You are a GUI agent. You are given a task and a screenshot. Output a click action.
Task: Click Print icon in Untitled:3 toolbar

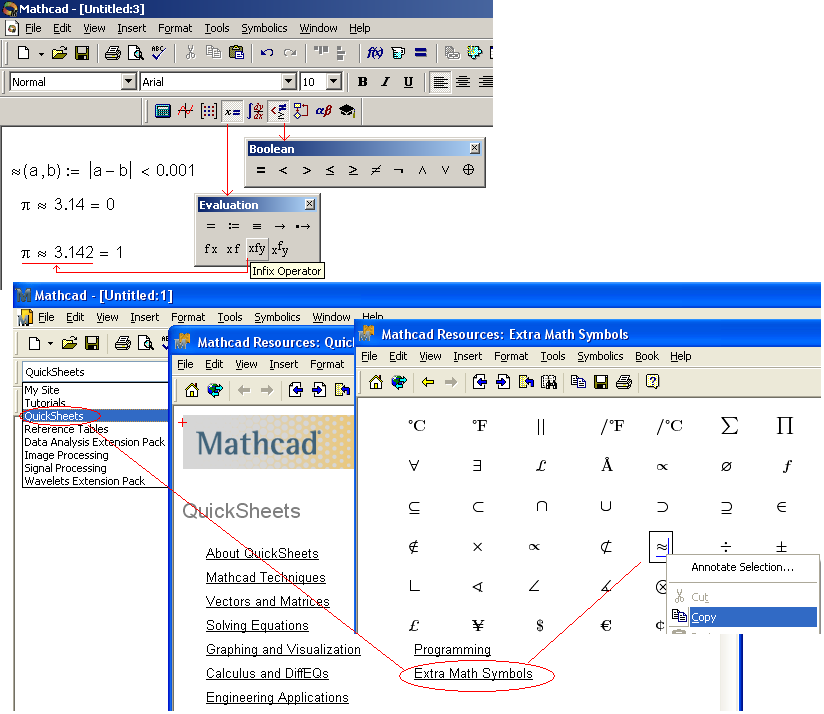click(112, 53)
